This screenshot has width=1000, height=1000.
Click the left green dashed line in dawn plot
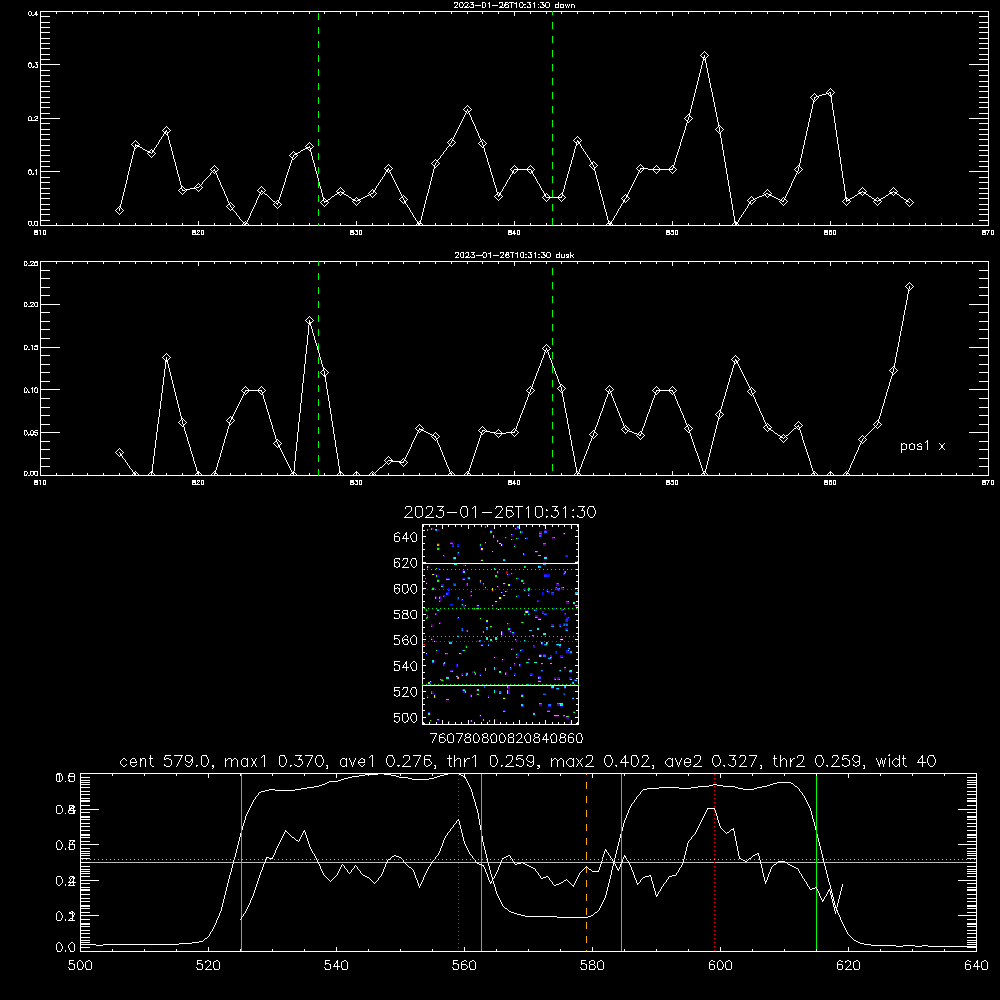point(318,118)
